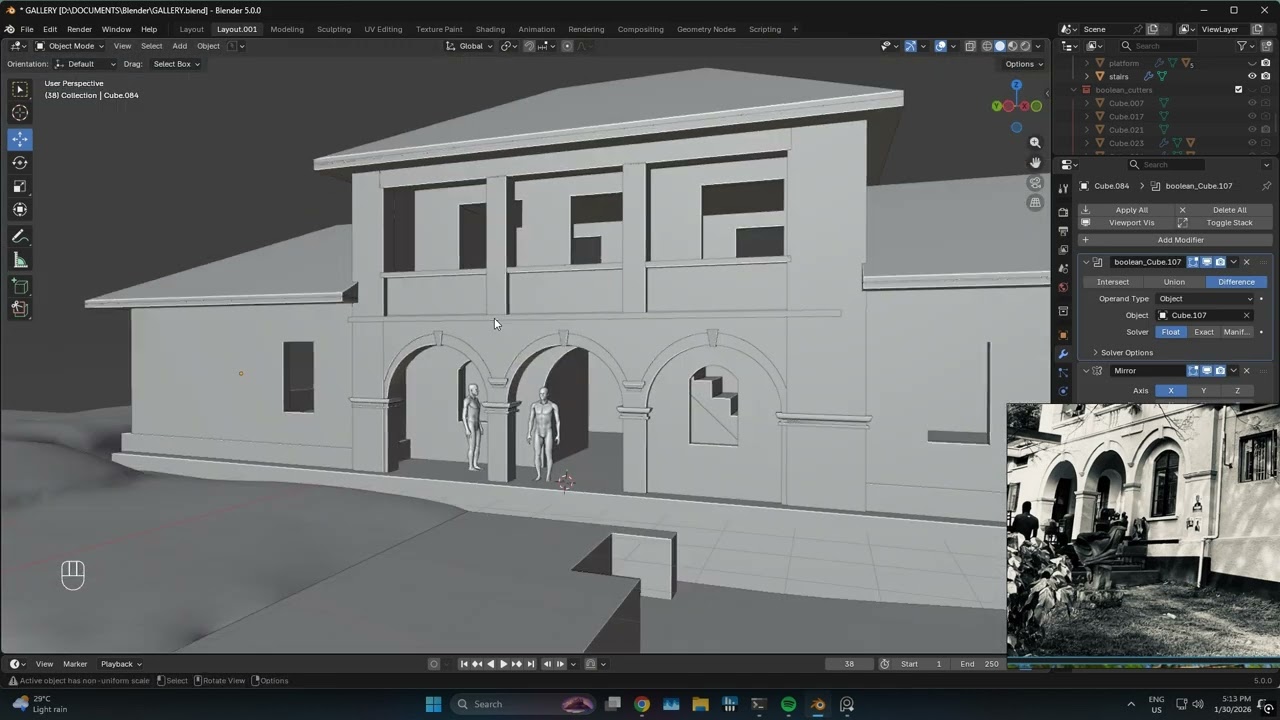Toggle Mirror axis X
Screen dimensions: 1280x720
coord(1171,391)
